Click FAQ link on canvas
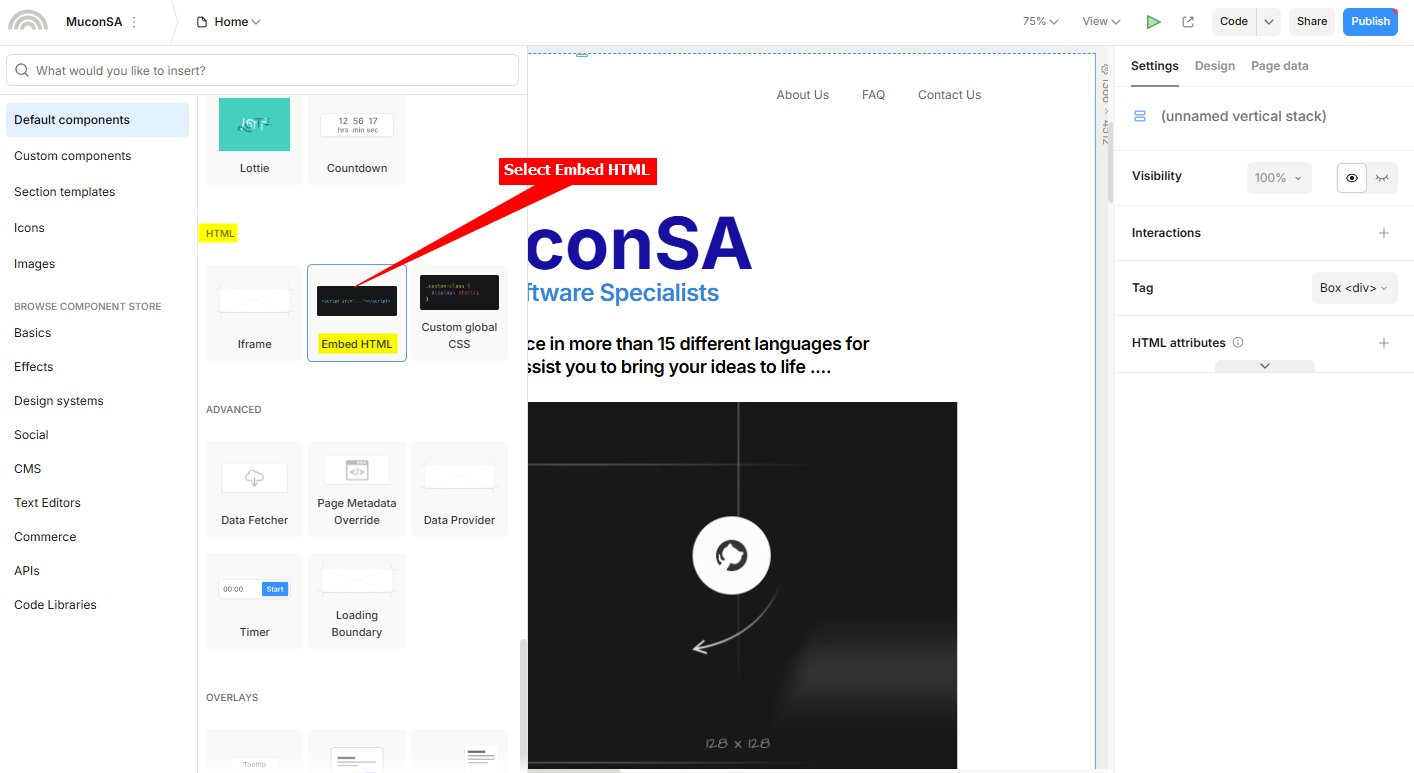The width and height of the screenshot is (1414, 773). tap(873, 95)
